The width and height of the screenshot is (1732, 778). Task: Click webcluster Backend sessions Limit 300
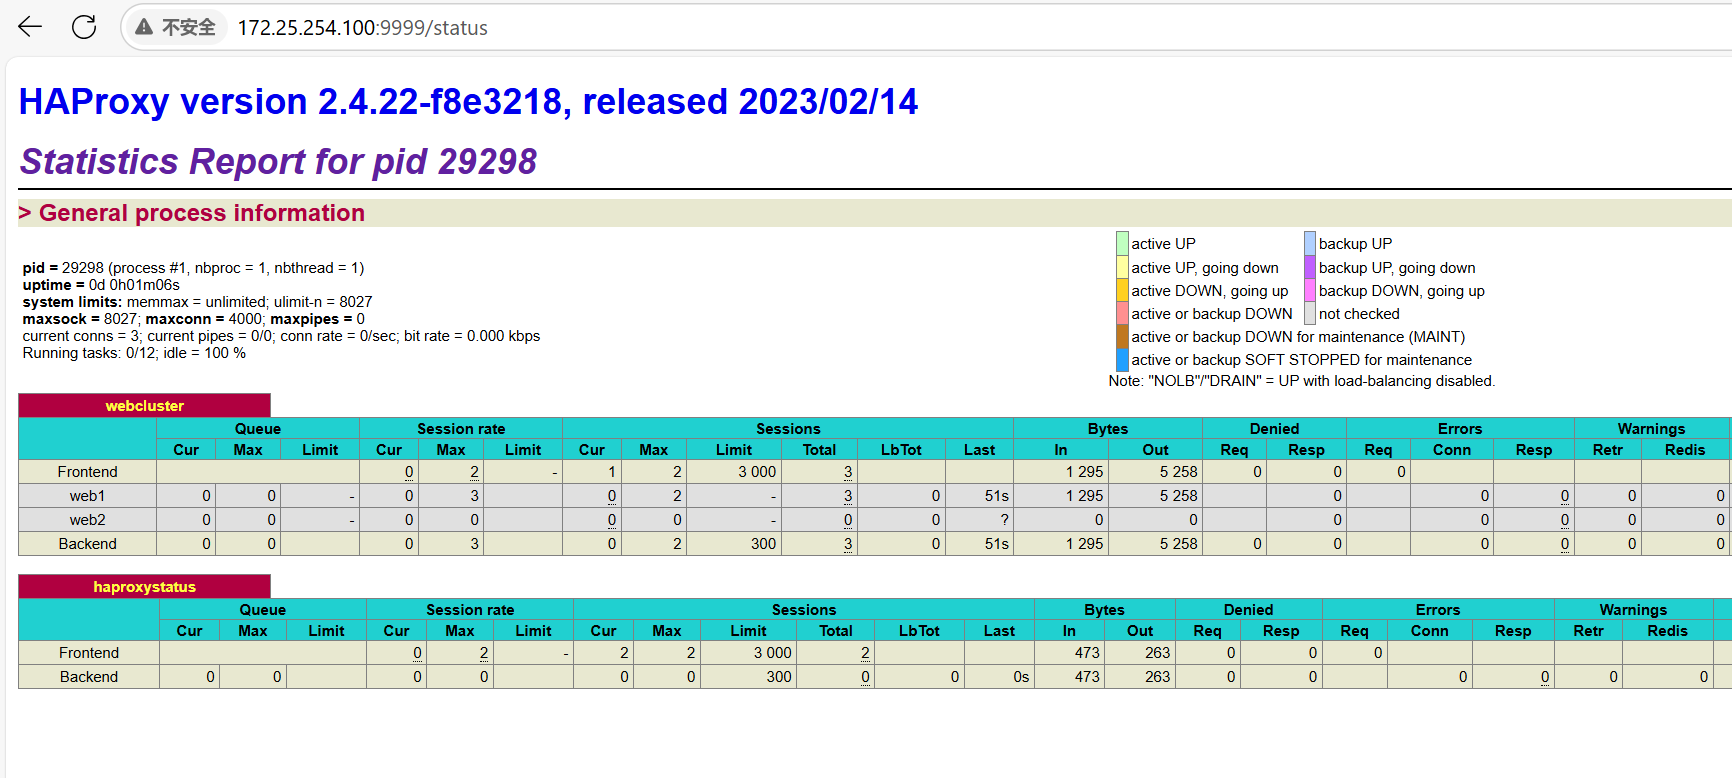click(763, 543)
